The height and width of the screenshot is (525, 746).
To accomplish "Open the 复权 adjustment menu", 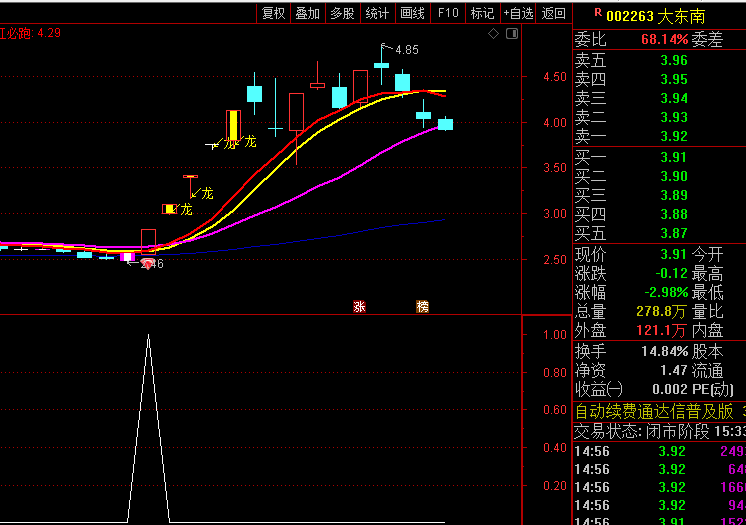I will click(274, 13).
